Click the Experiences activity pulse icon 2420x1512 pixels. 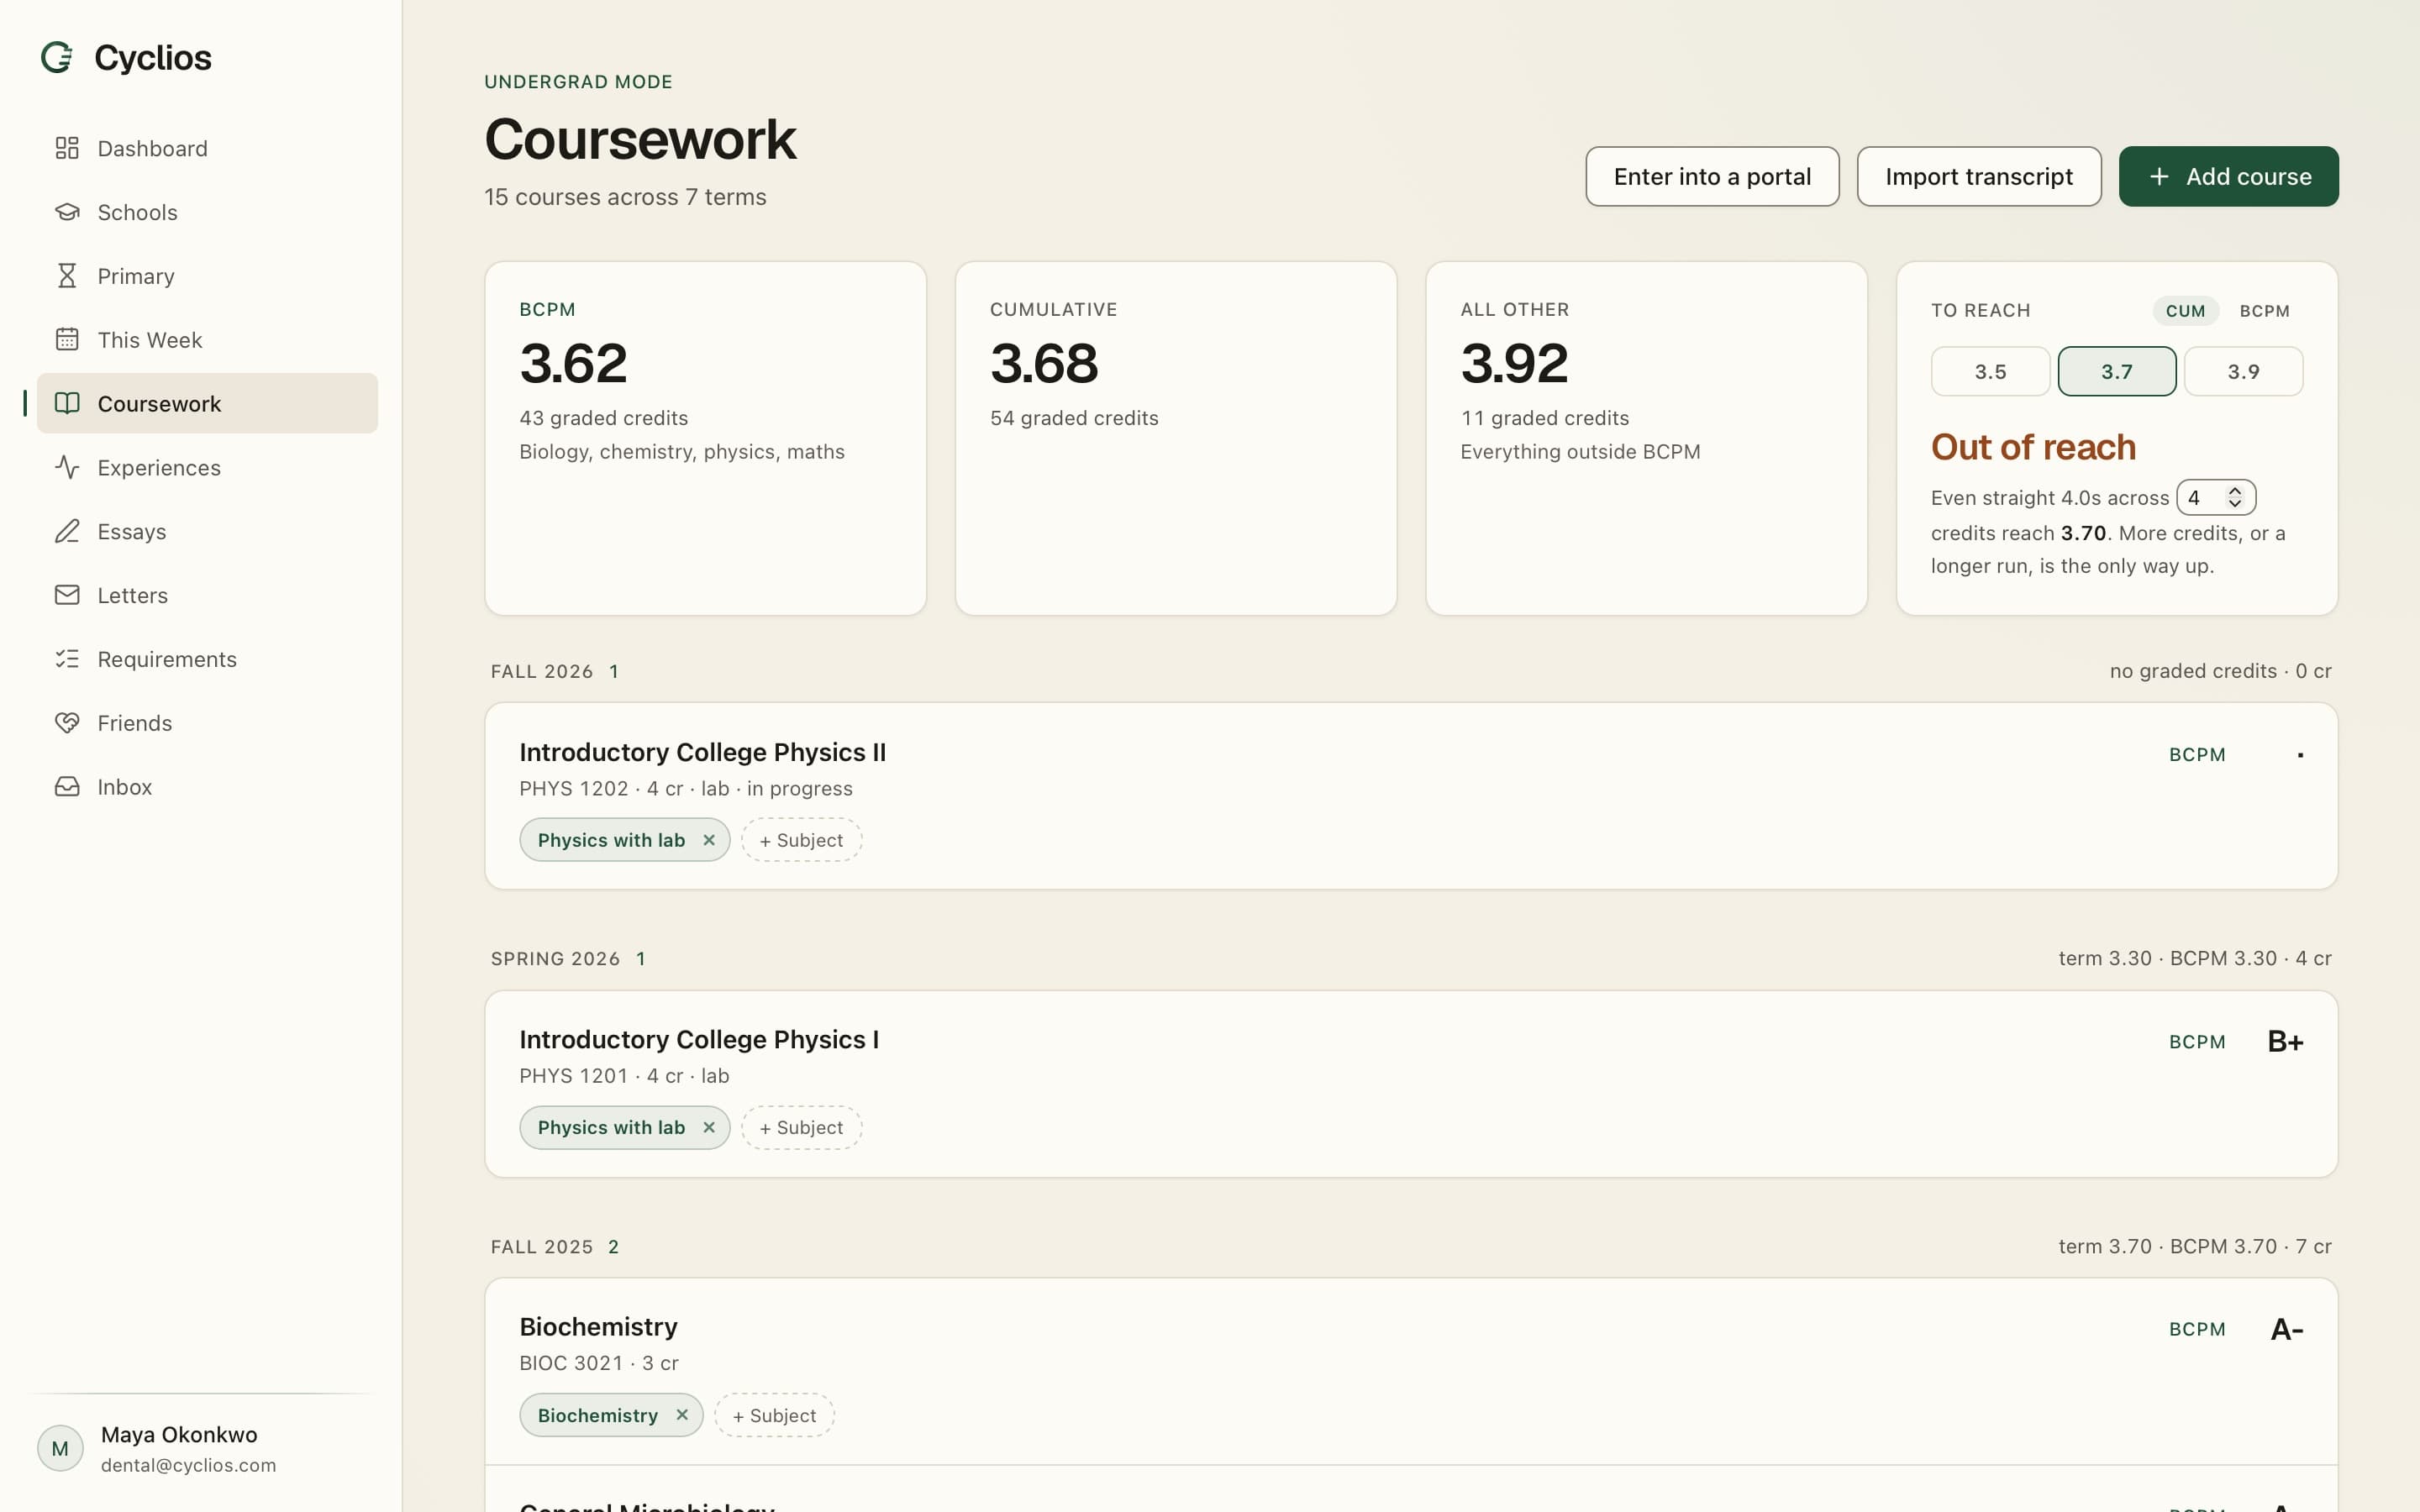point(67,467)
